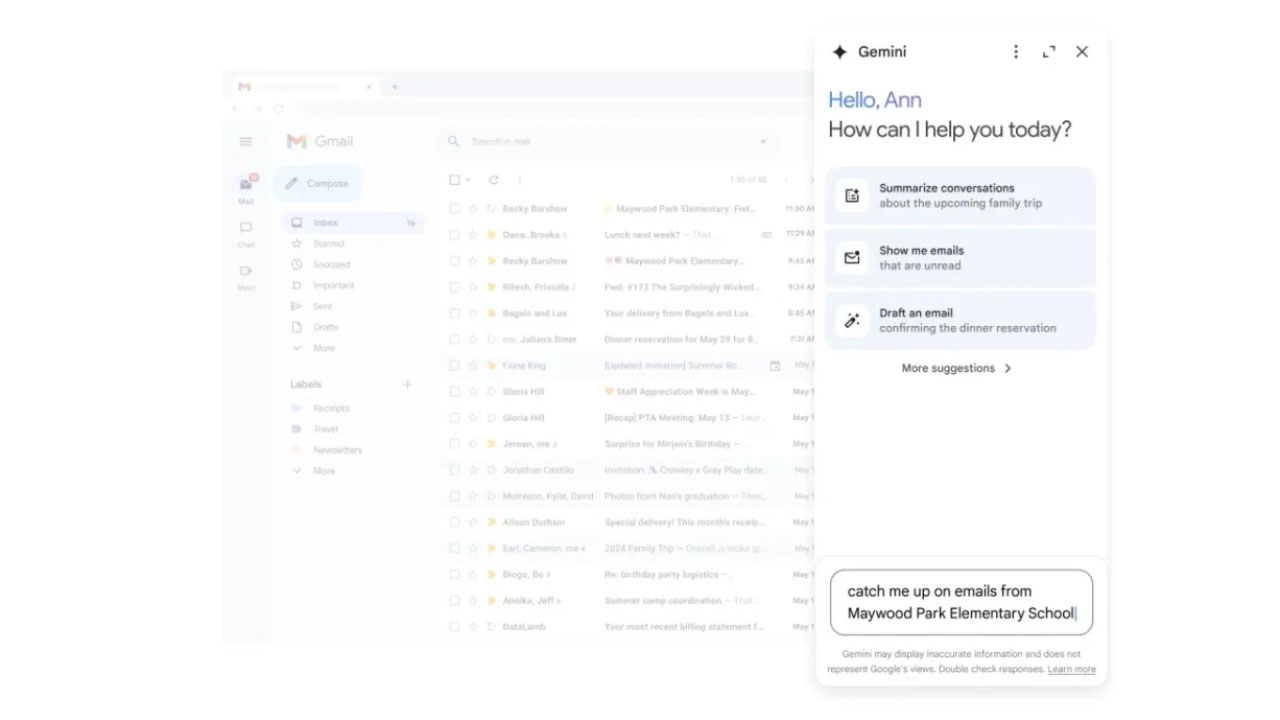This screenshot has width=1280, height=720.
Task: Filter by the Newsletters label
Action: (337, 450)
